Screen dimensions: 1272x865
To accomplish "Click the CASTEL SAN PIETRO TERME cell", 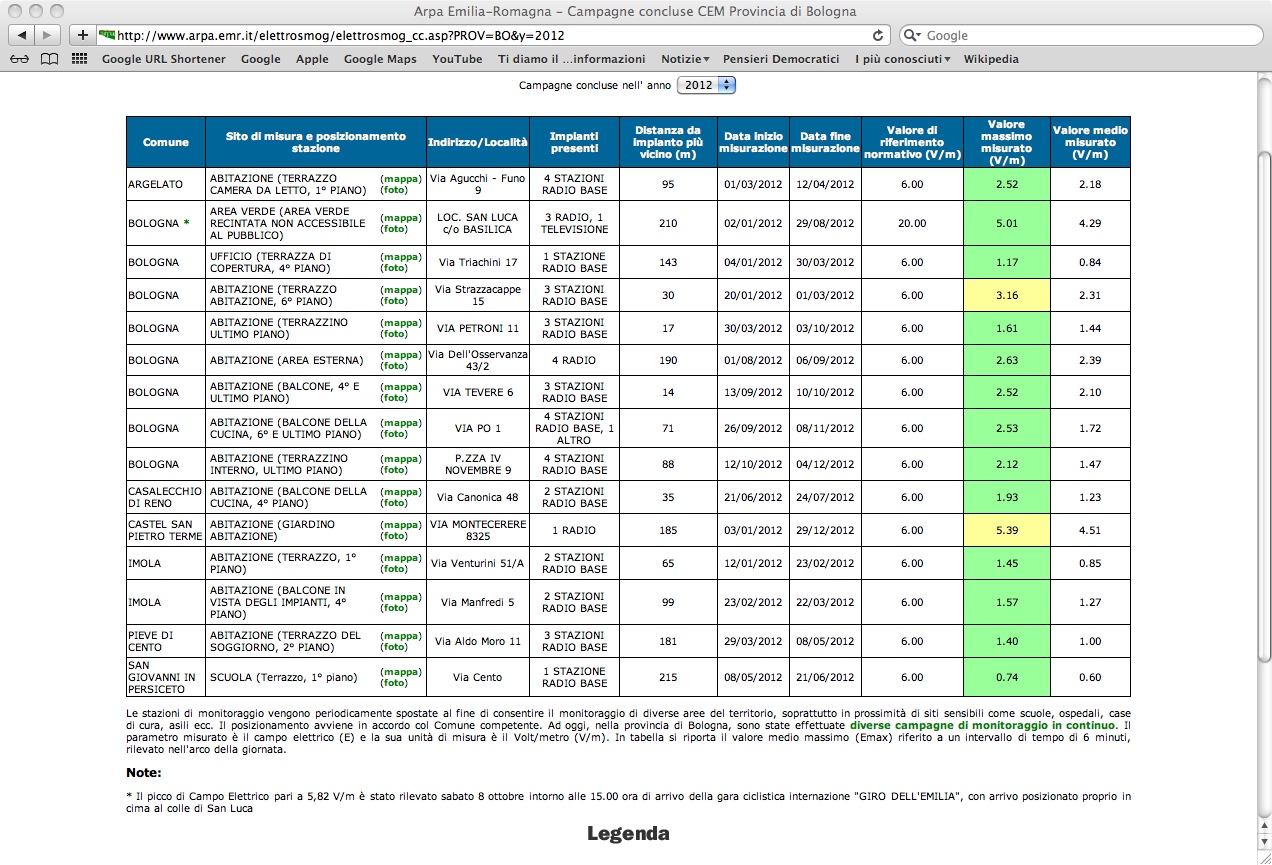I will click(x=166, y=530).
